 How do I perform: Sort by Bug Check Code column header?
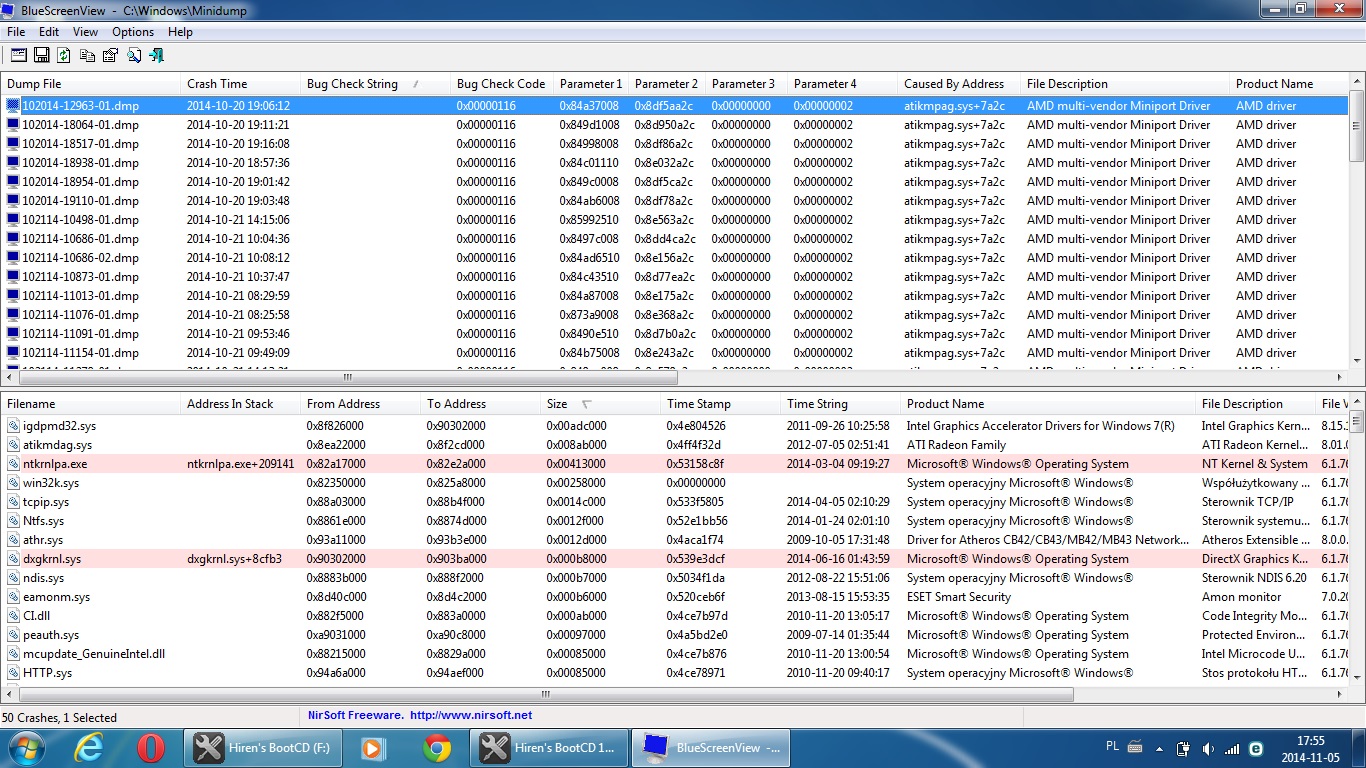tap(501, 84)
